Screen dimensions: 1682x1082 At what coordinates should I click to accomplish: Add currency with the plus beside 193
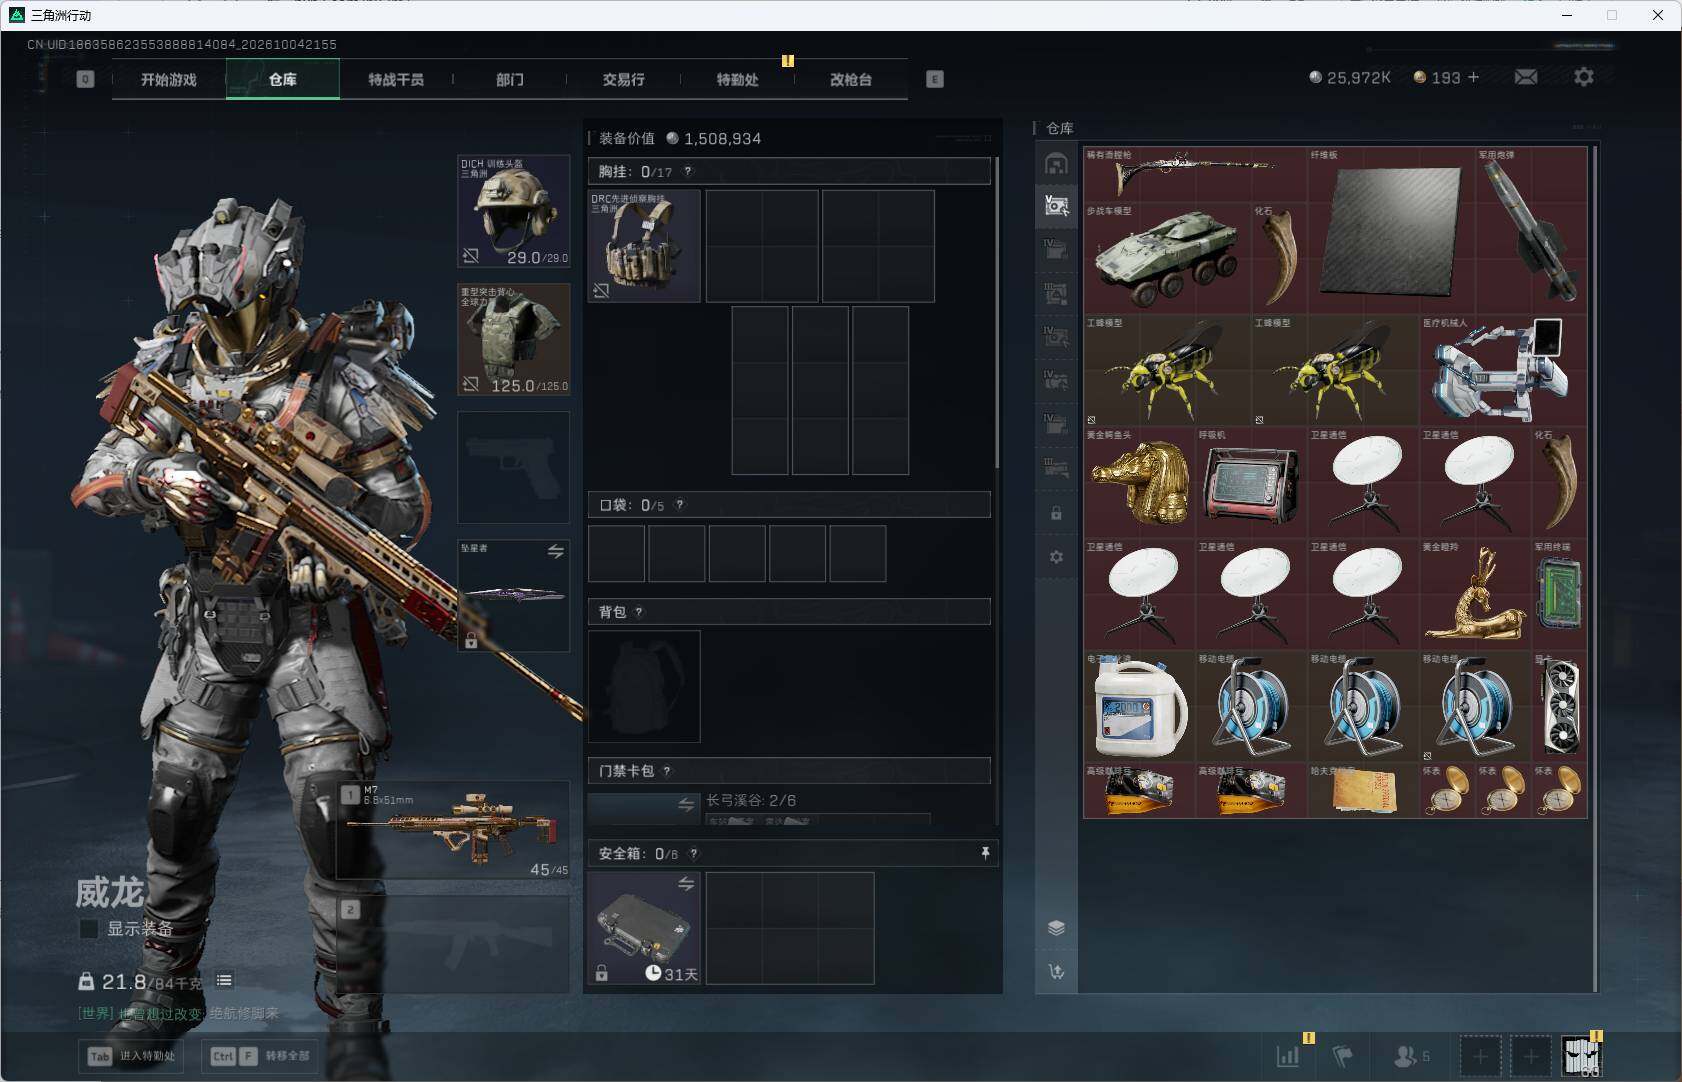pos(1473,77)
